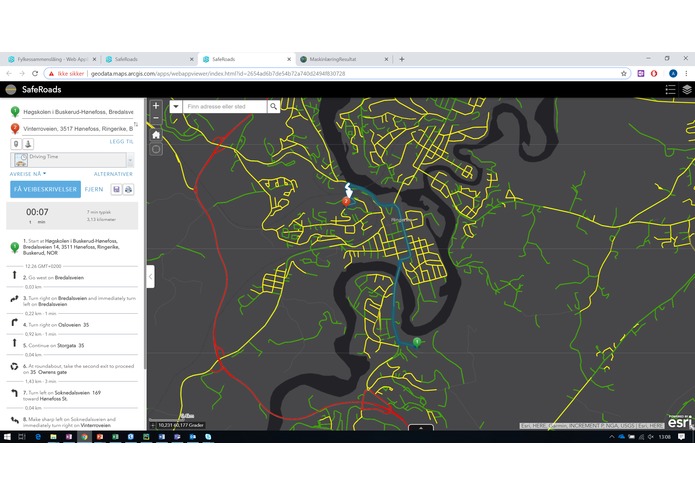Image resolution: width=695 pixels, height=494 pixels.
Task: Reload the page with the refresh icon
Action: pyautogui.click(x=35, y=74)
